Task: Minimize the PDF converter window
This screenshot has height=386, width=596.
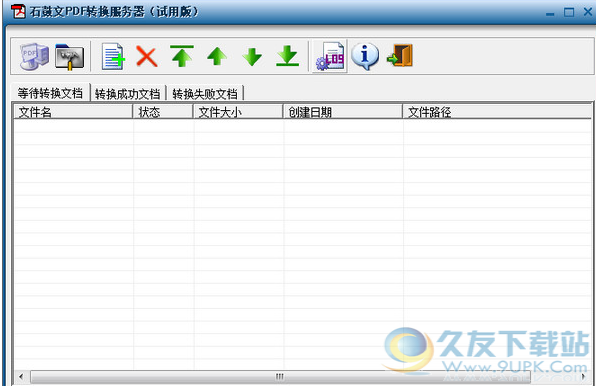Action: click(550, 13)
